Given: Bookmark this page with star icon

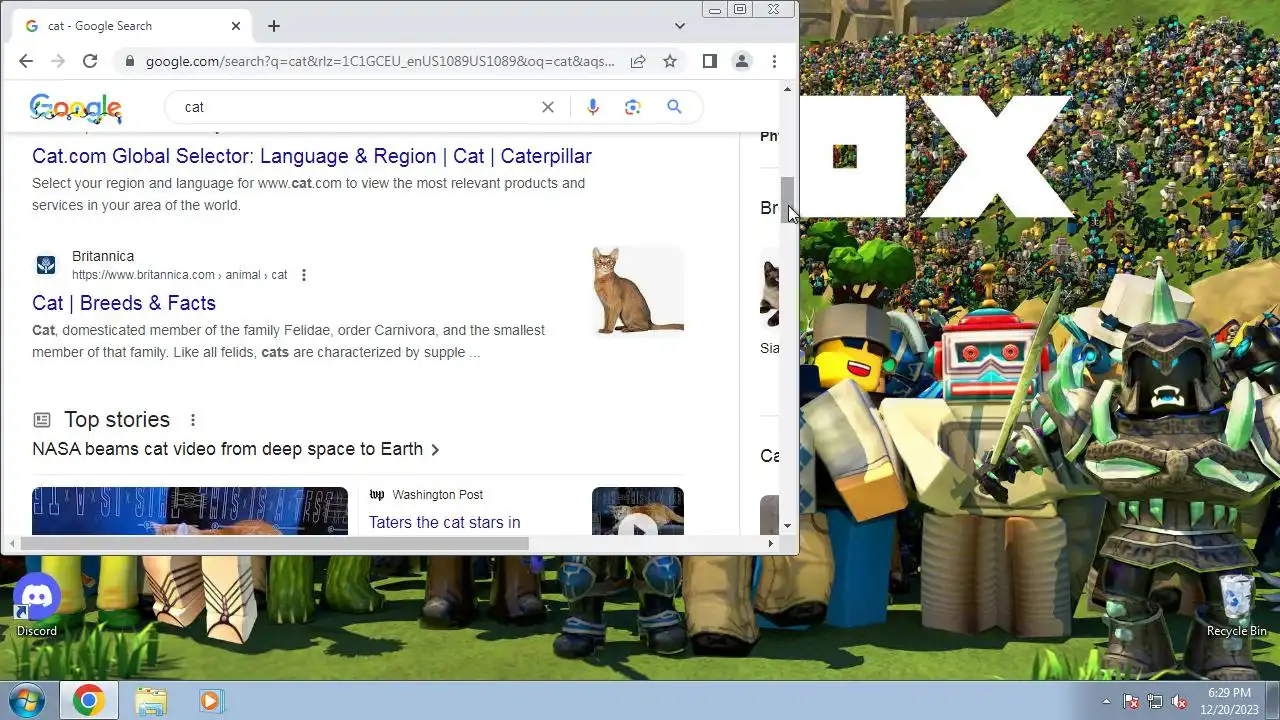Looking at the screenshot, I should [x=670, y=61].
